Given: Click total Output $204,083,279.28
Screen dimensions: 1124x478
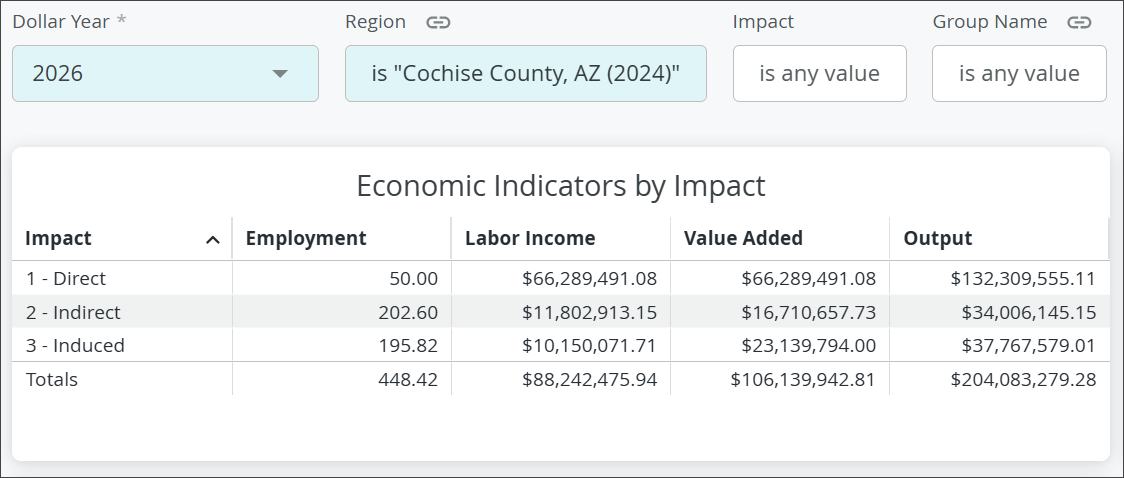Looking at the screenshot, I should coord(1023,379).
